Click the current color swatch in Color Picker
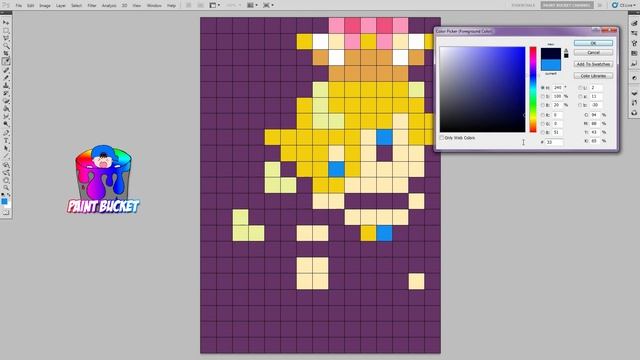This screenshot has width=640, height=360. (551, 65)
